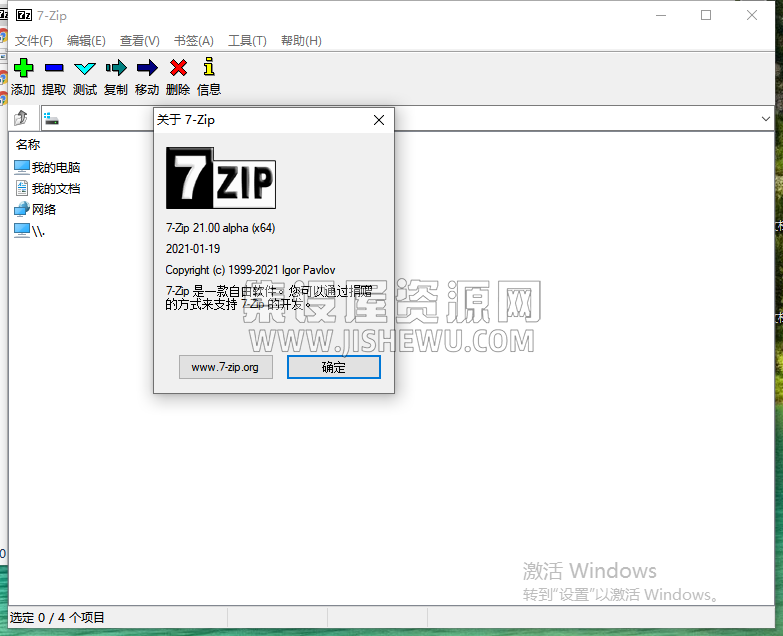Expand the address bar dropdown arrow

(766, 119)
